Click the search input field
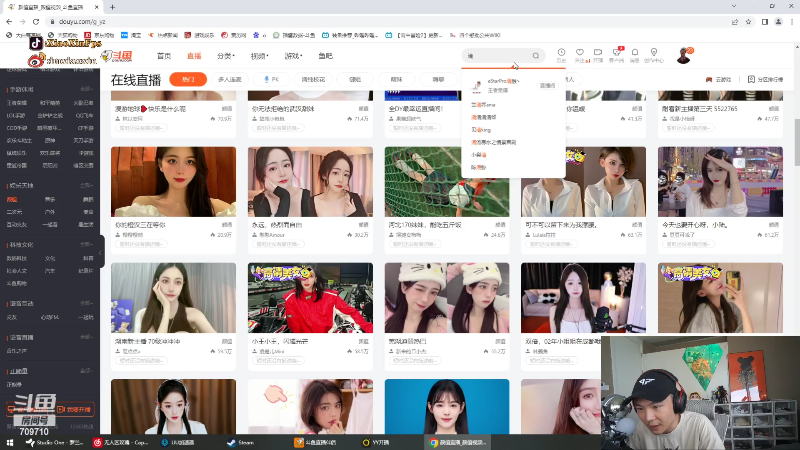Image resolution: width=800 pixels, height=450 pixels. [497, 56]
